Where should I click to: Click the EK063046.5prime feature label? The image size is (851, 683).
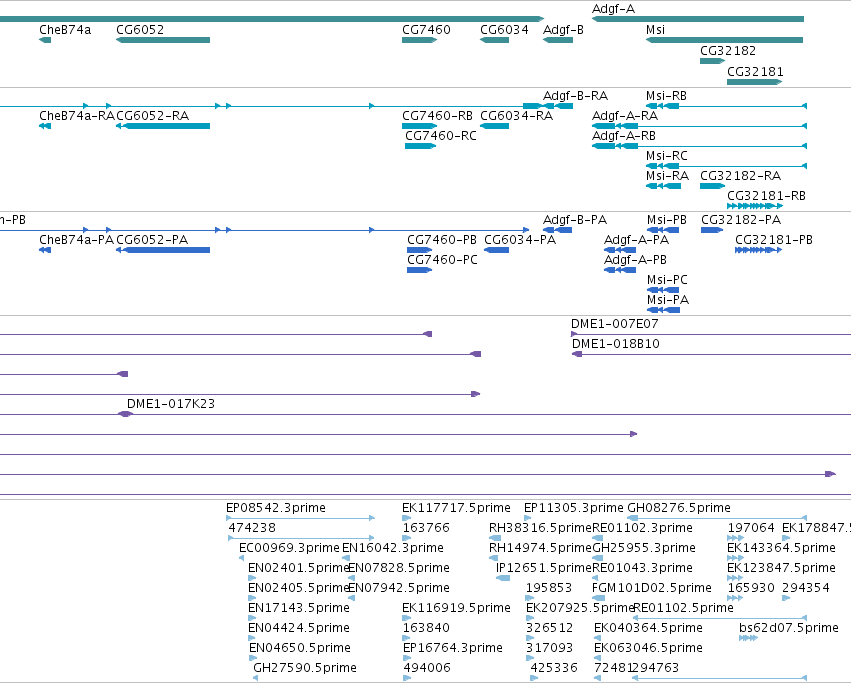[x=648, y=648]
